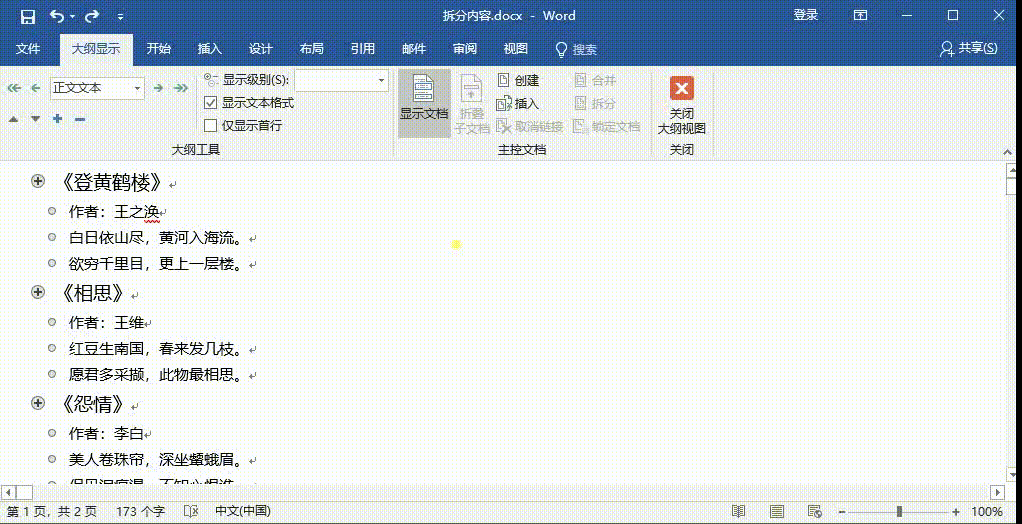Open the 审阅 tab
Screen dimensions: 1022x524
tap(464, 49)
